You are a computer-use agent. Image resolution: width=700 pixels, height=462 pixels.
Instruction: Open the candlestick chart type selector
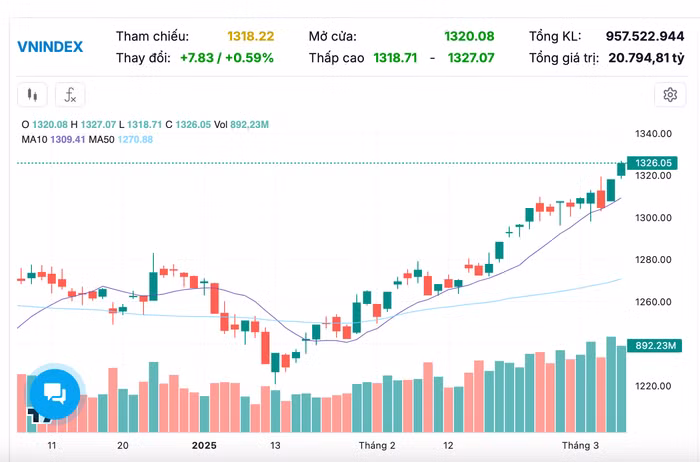(33, 96)
